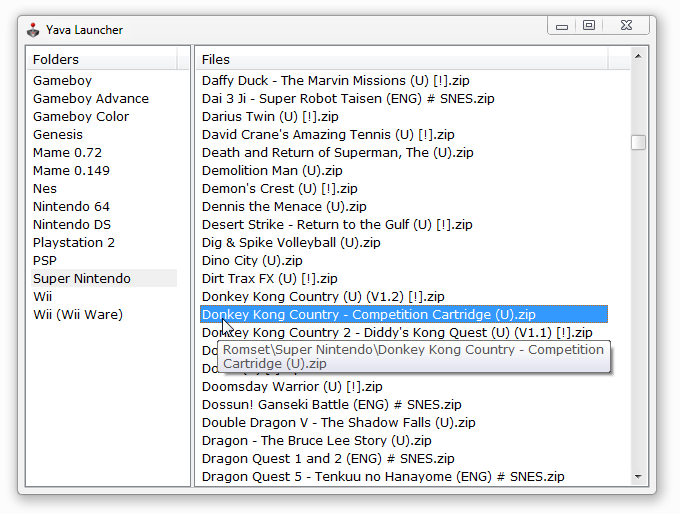Open the Nintendo DS folder

[72, 225]
